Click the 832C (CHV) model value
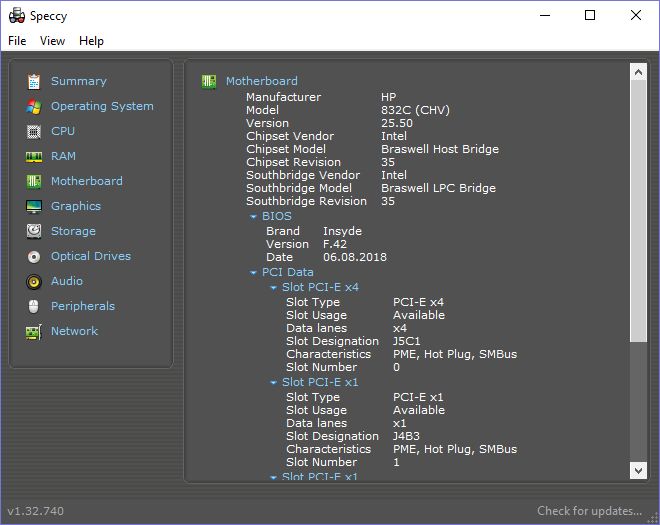 click(x=415, y=110)
